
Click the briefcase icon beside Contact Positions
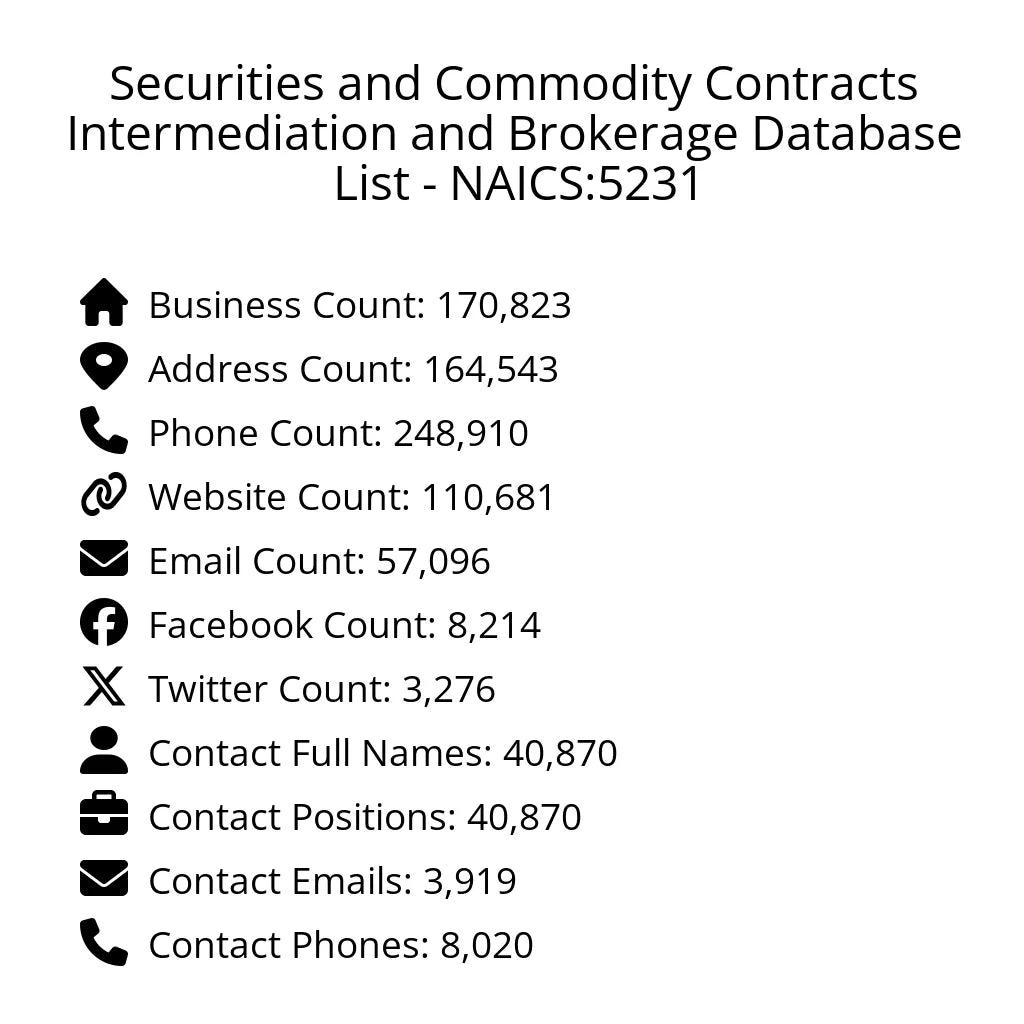(x=104, y=815)
